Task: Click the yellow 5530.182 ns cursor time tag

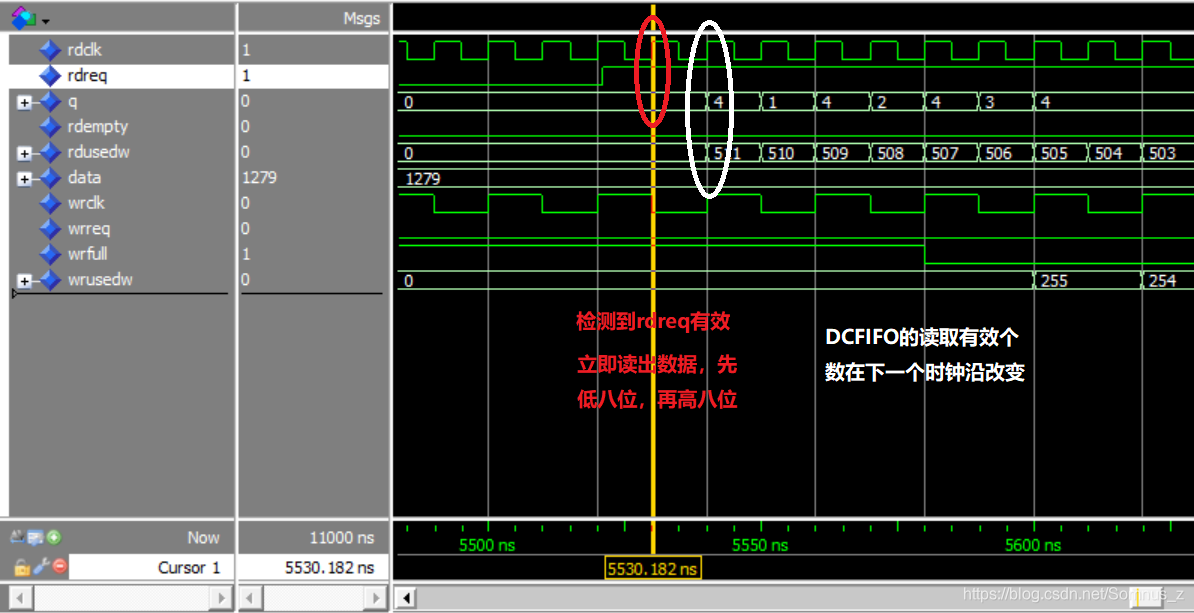Action: [x=653, y=568]
